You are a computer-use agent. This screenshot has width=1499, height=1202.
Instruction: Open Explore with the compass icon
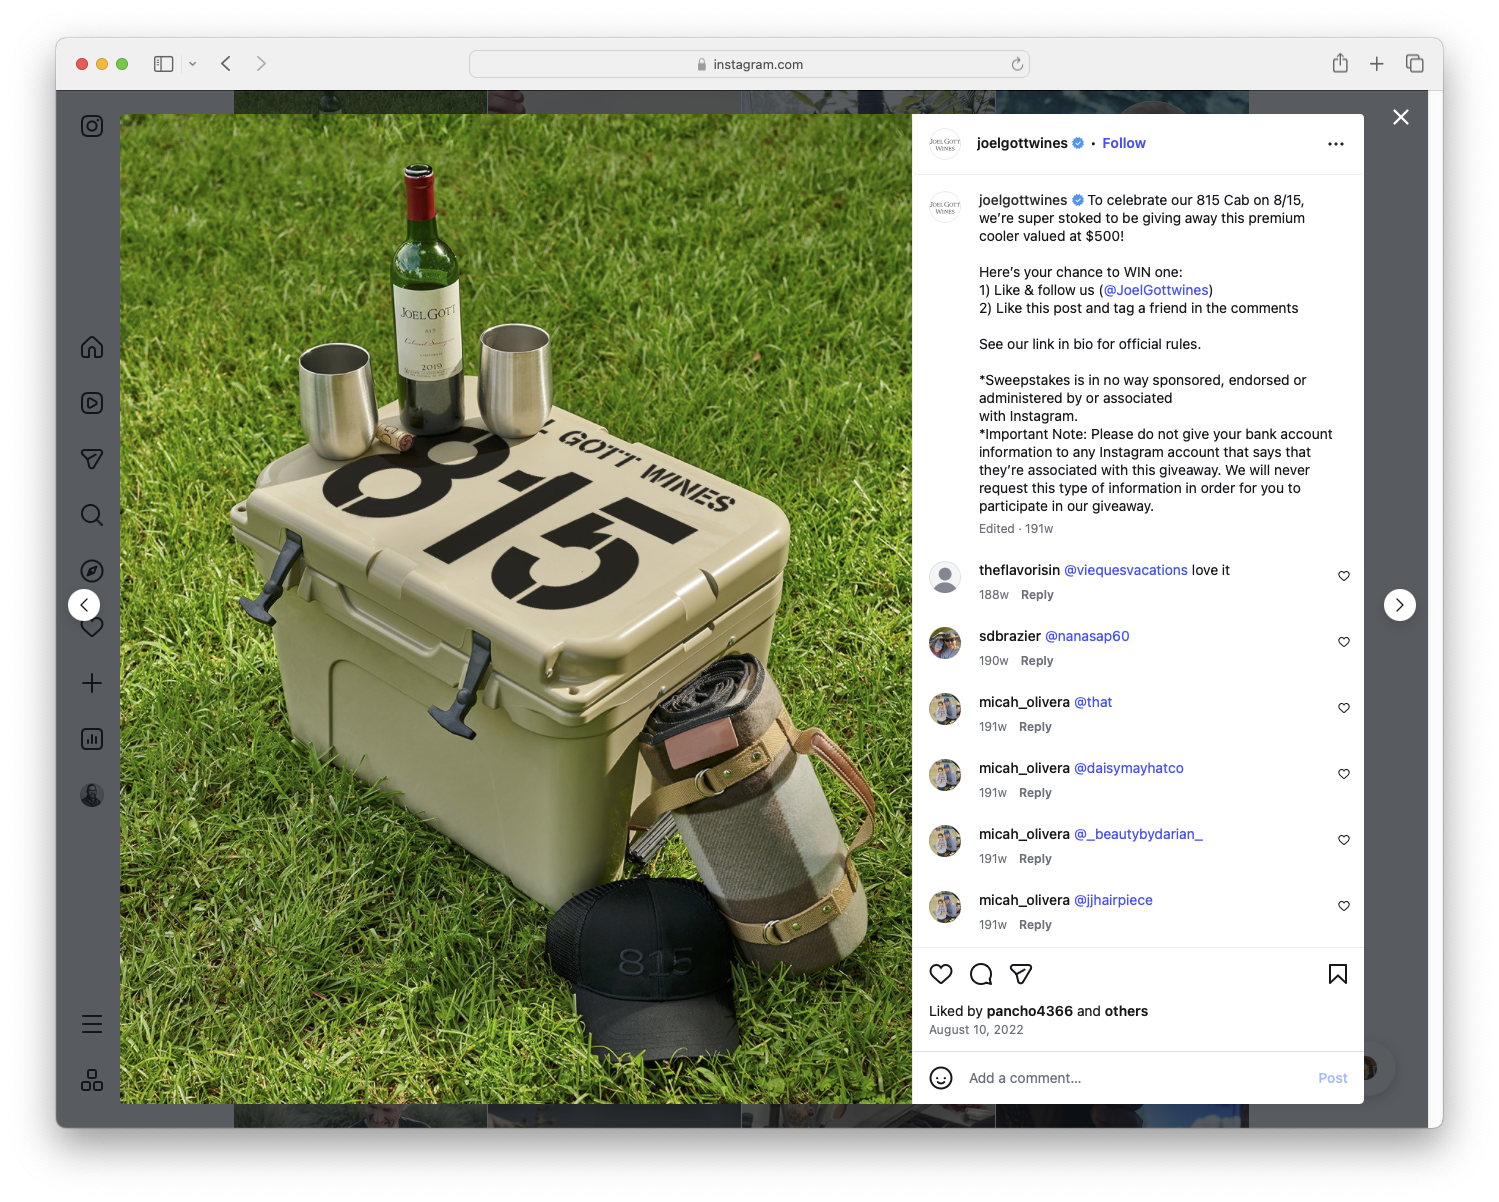(91, 570)
